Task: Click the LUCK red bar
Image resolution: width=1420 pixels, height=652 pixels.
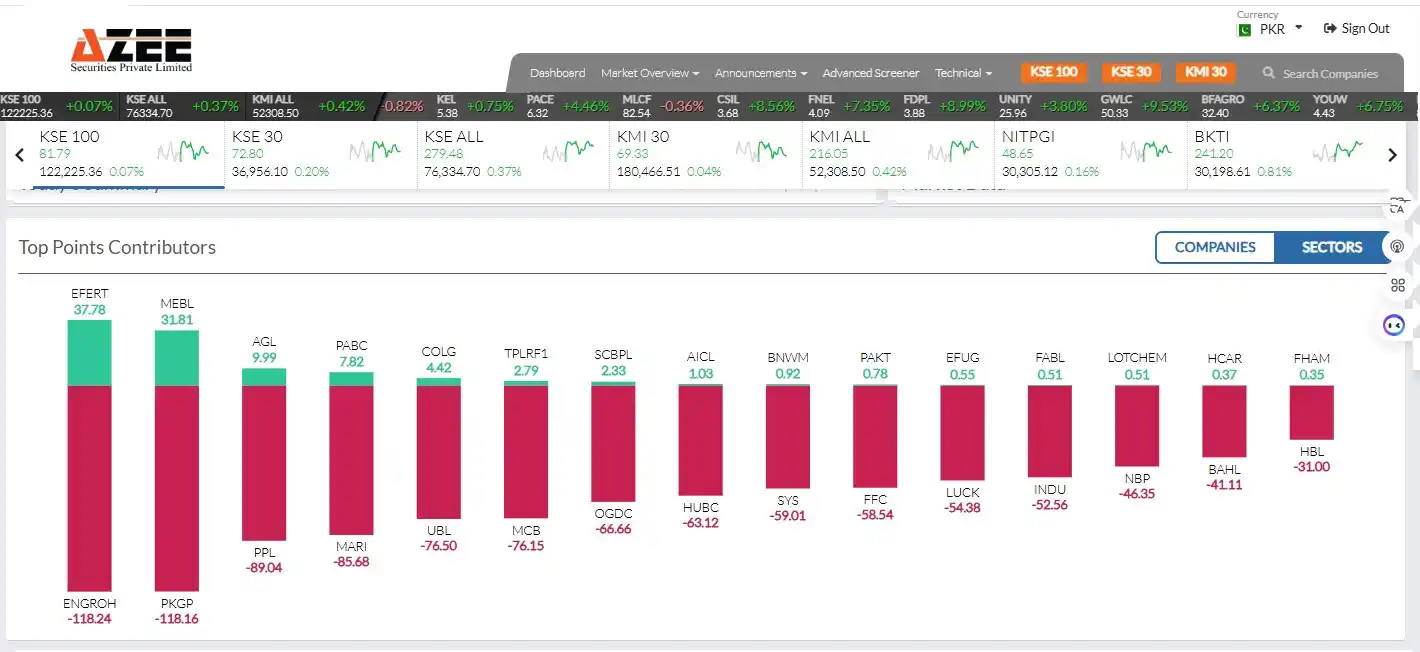Action: (962, 433)
